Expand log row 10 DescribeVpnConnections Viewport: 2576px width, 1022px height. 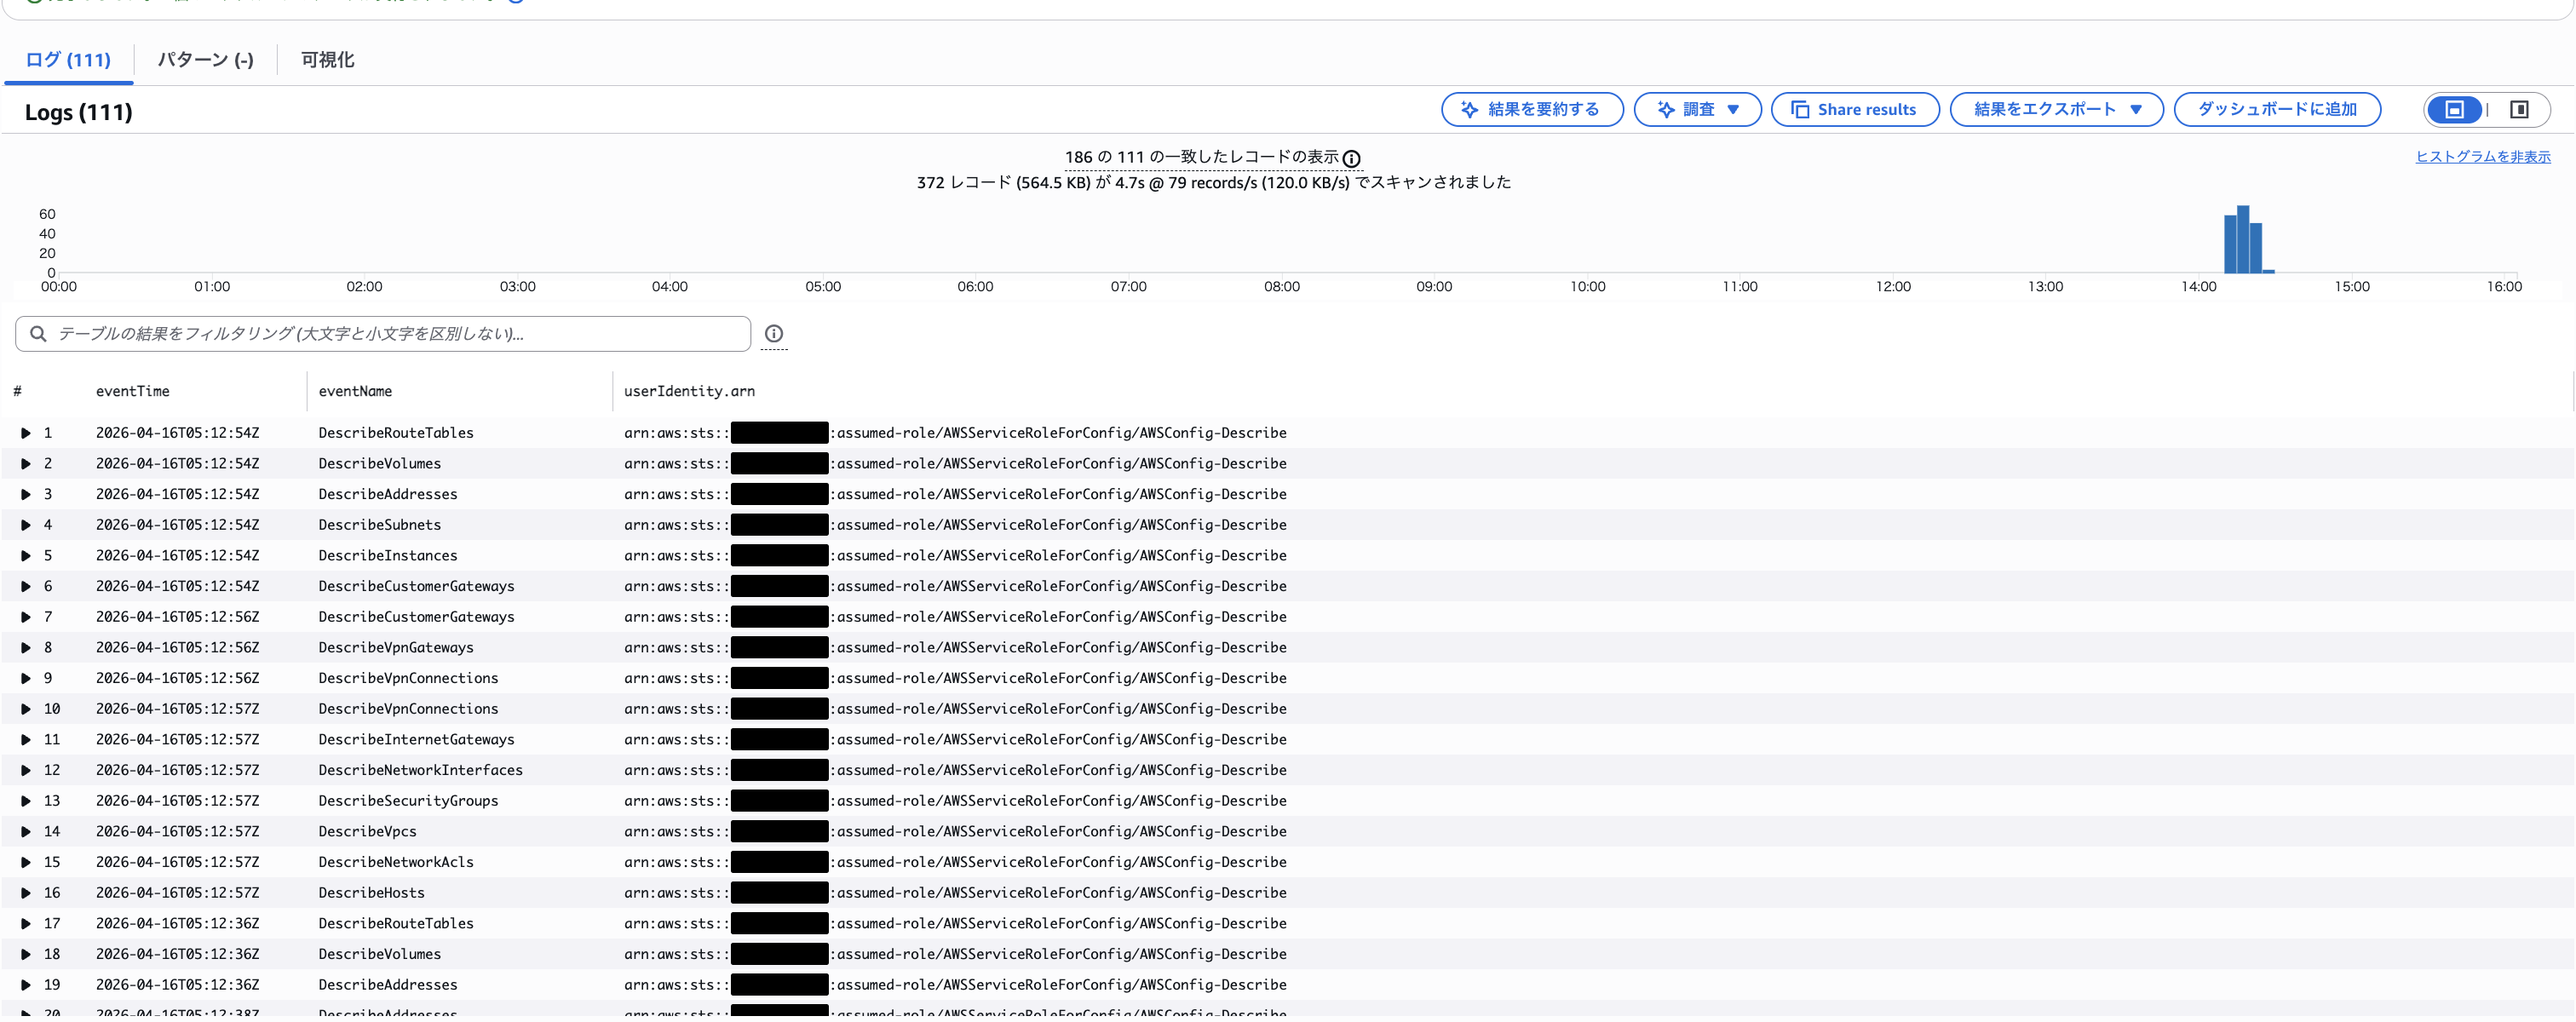[x=26, y=709]
